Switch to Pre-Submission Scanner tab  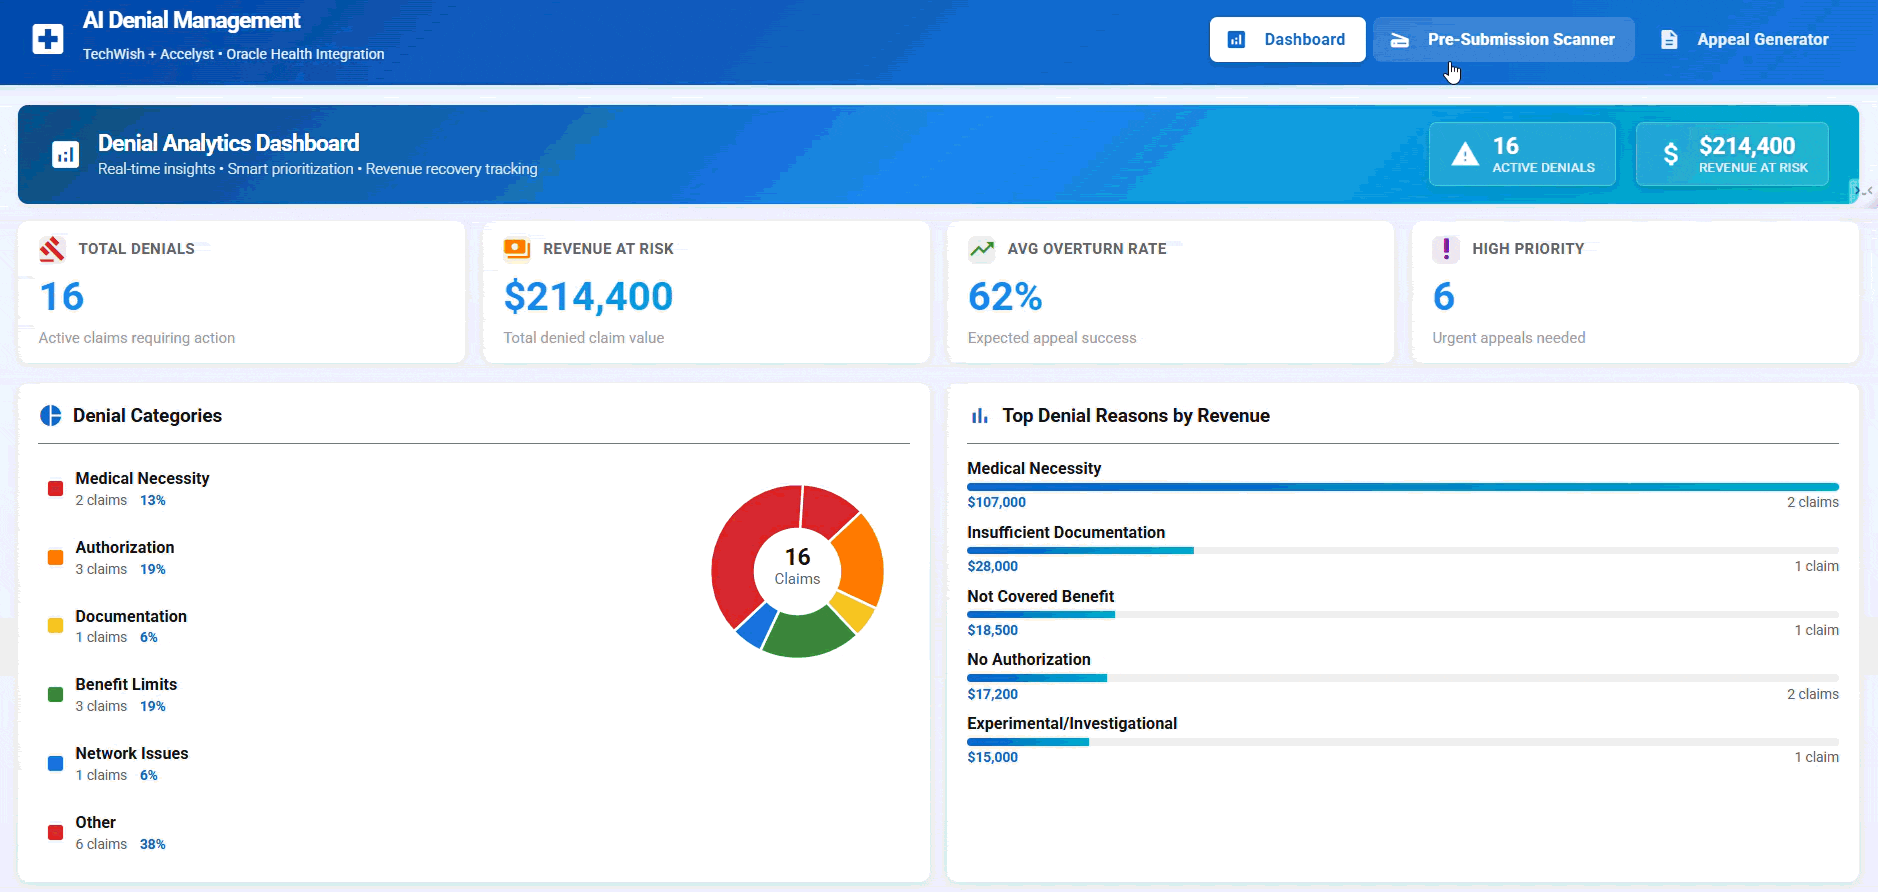1503,40
